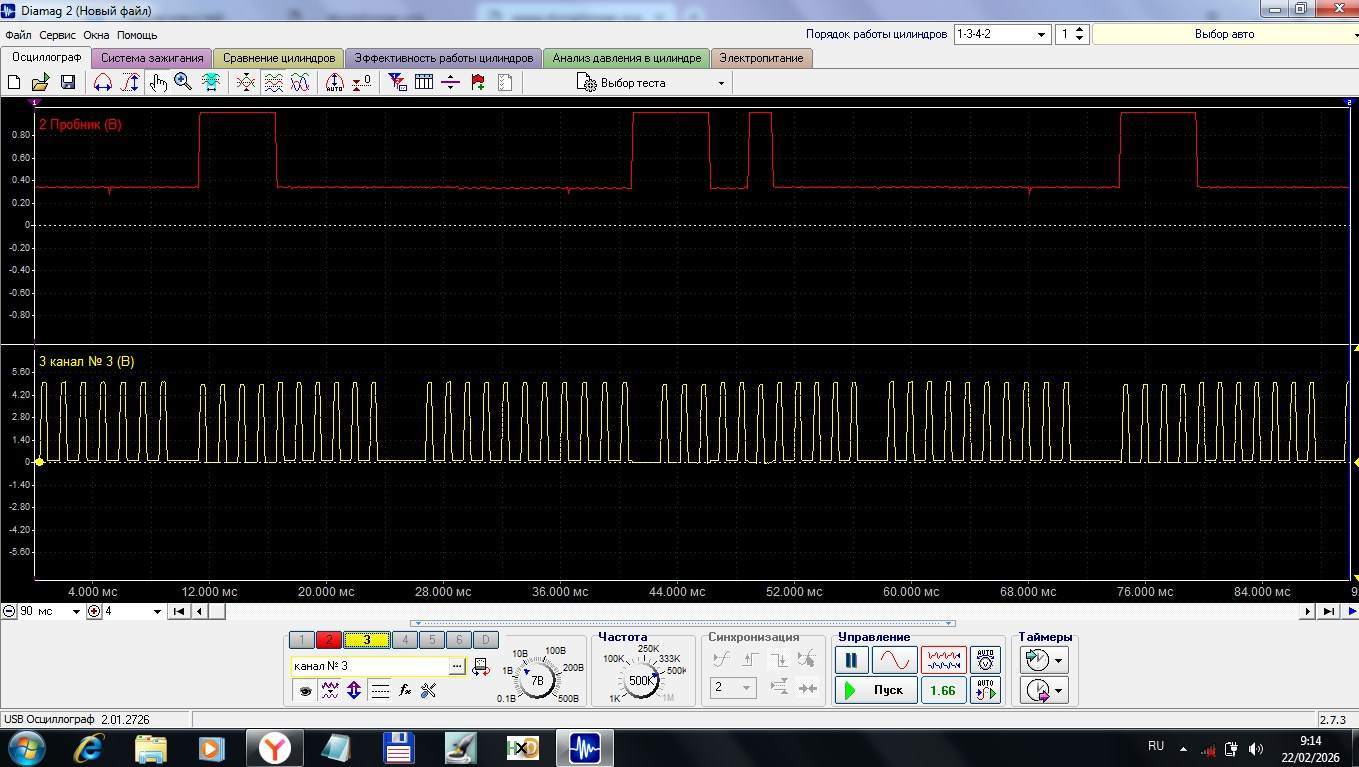This screenshot has width=1359, height=767.
Task: Open channel settings wrench icon
Action: [x=429, y=690]
